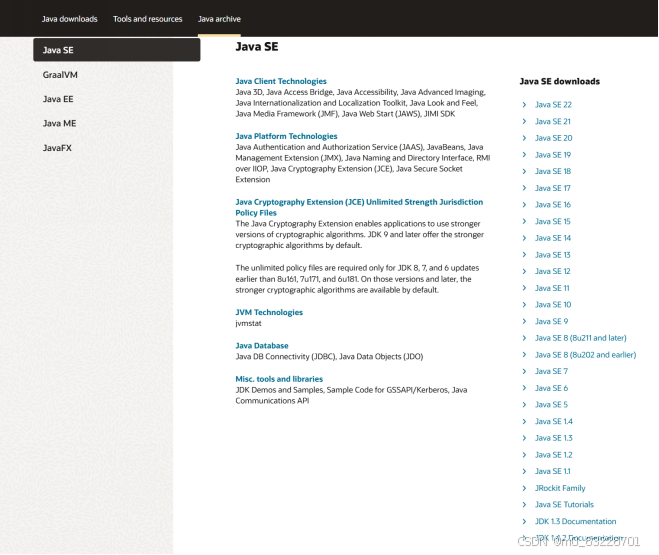Click chevron beside Java SE 1.3
The image size is (659, 555).
[524, 438]
